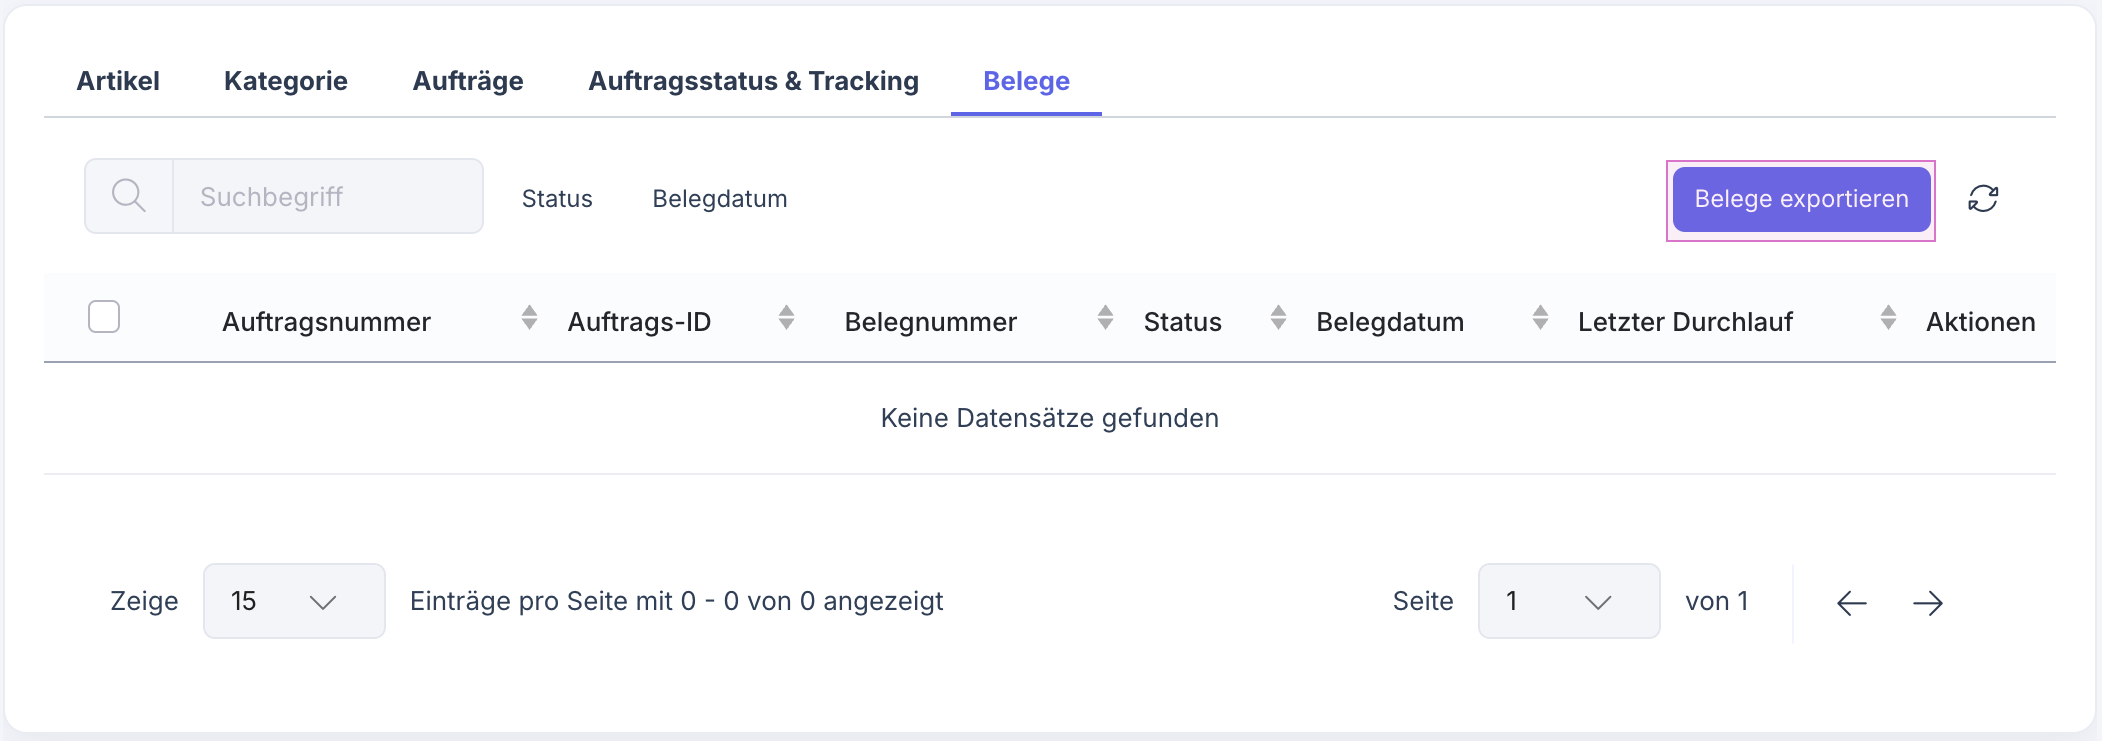Viewport: 2102px width, 741px height.
Task: Sort the Letzter Durchlauf column
Action: tap(1888, 318)
